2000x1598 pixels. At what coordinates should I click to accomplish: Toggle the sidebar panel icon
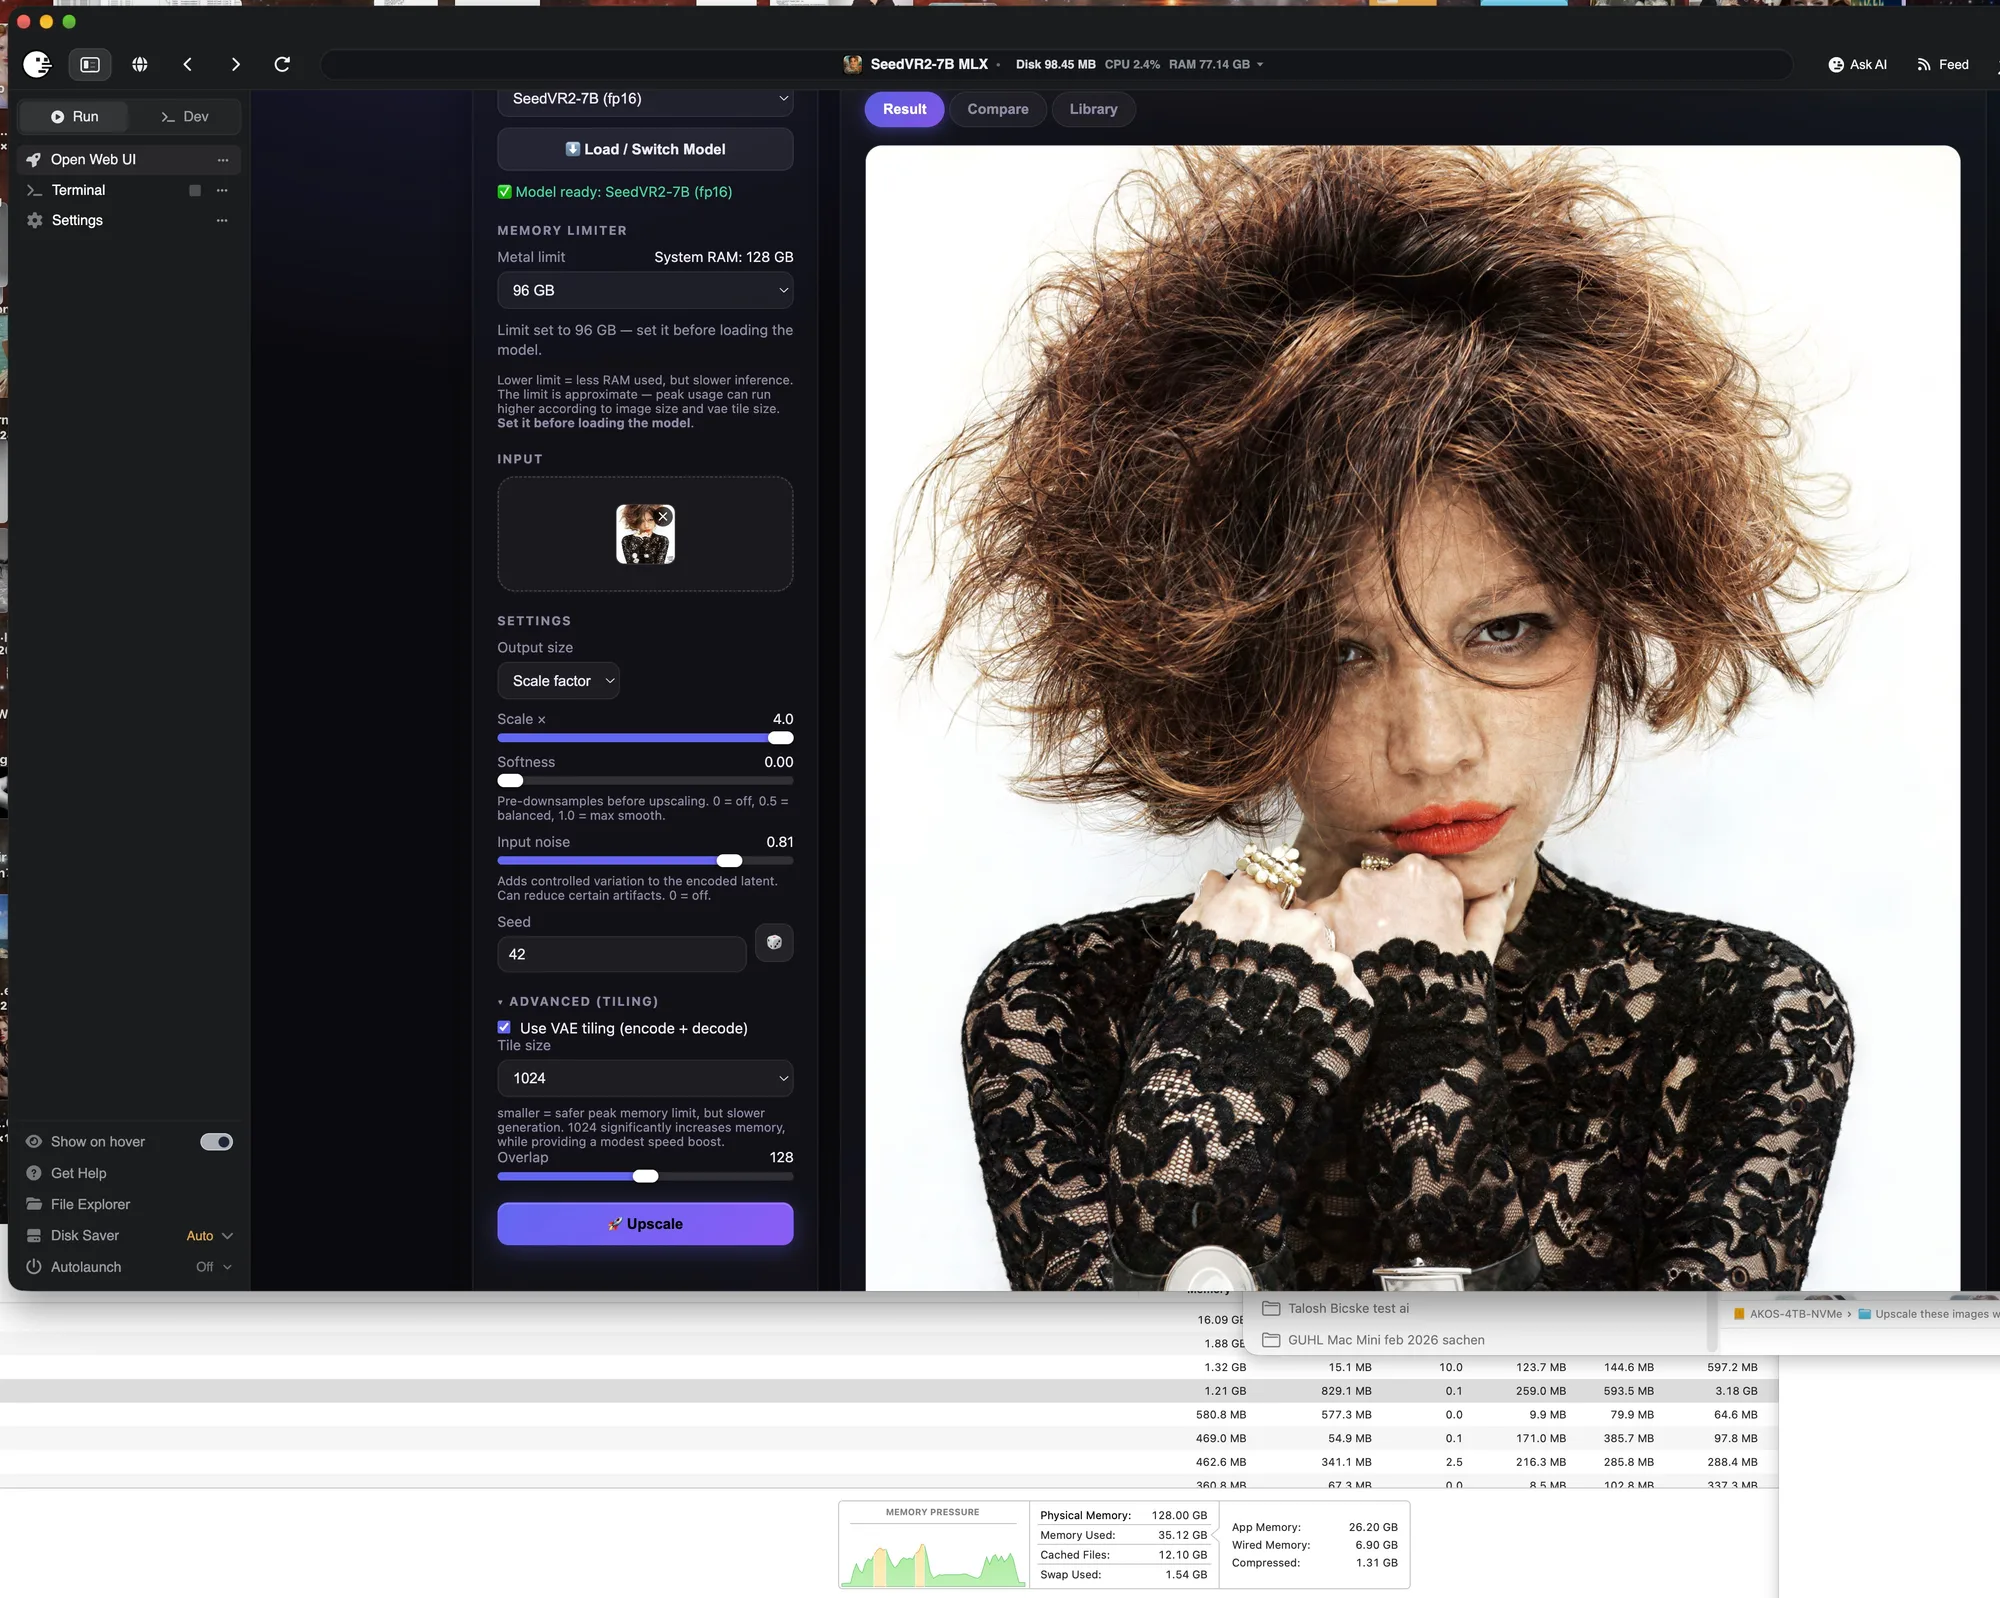(90, 64)
